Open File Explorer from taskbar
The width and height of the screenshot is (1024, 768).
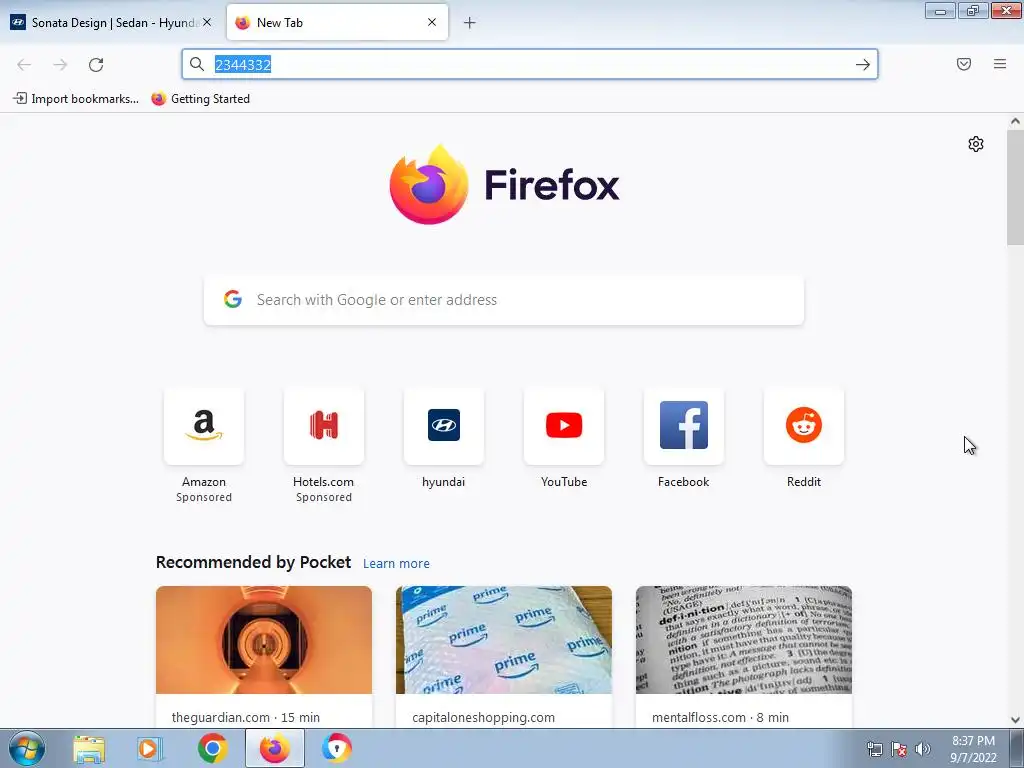coord(89,749)
